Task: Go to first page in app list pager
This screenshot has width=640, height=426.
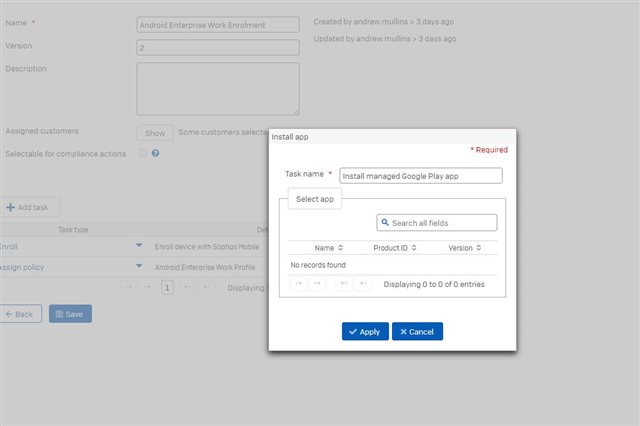Action: coord(299,284)
